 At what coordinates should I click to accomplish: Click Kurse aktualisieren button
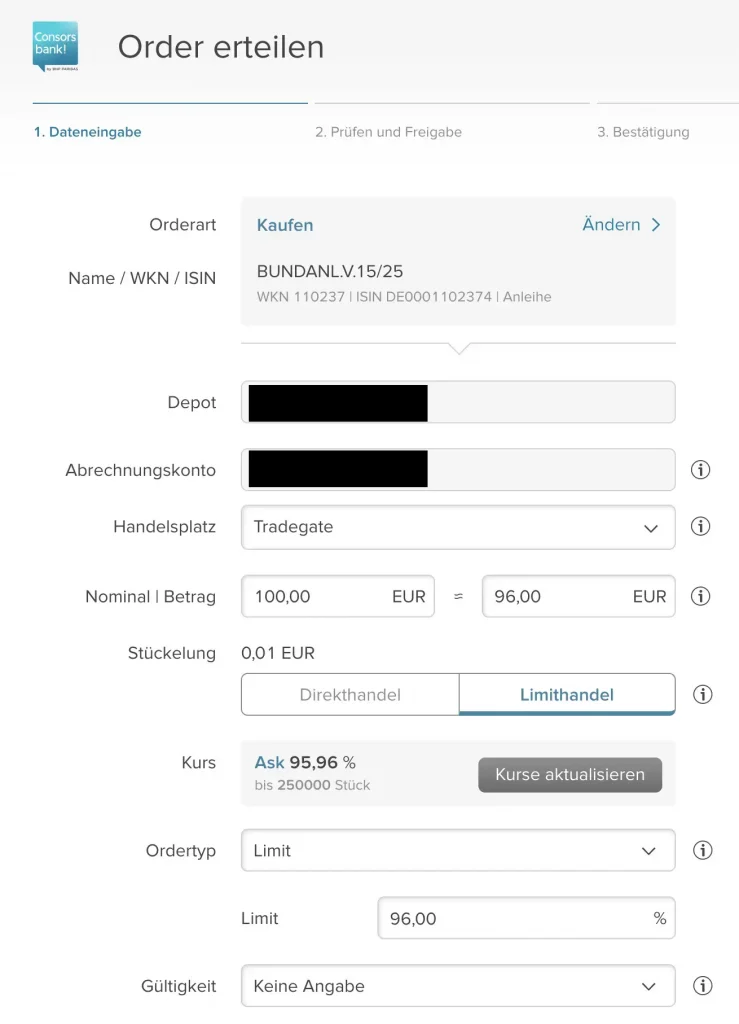tap(570, 775)
